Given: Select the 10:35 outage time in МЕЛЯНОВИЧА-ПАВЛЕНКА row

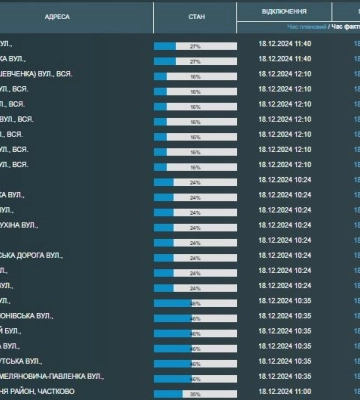Looking at the screenshot, I should [x=285, y=376].
